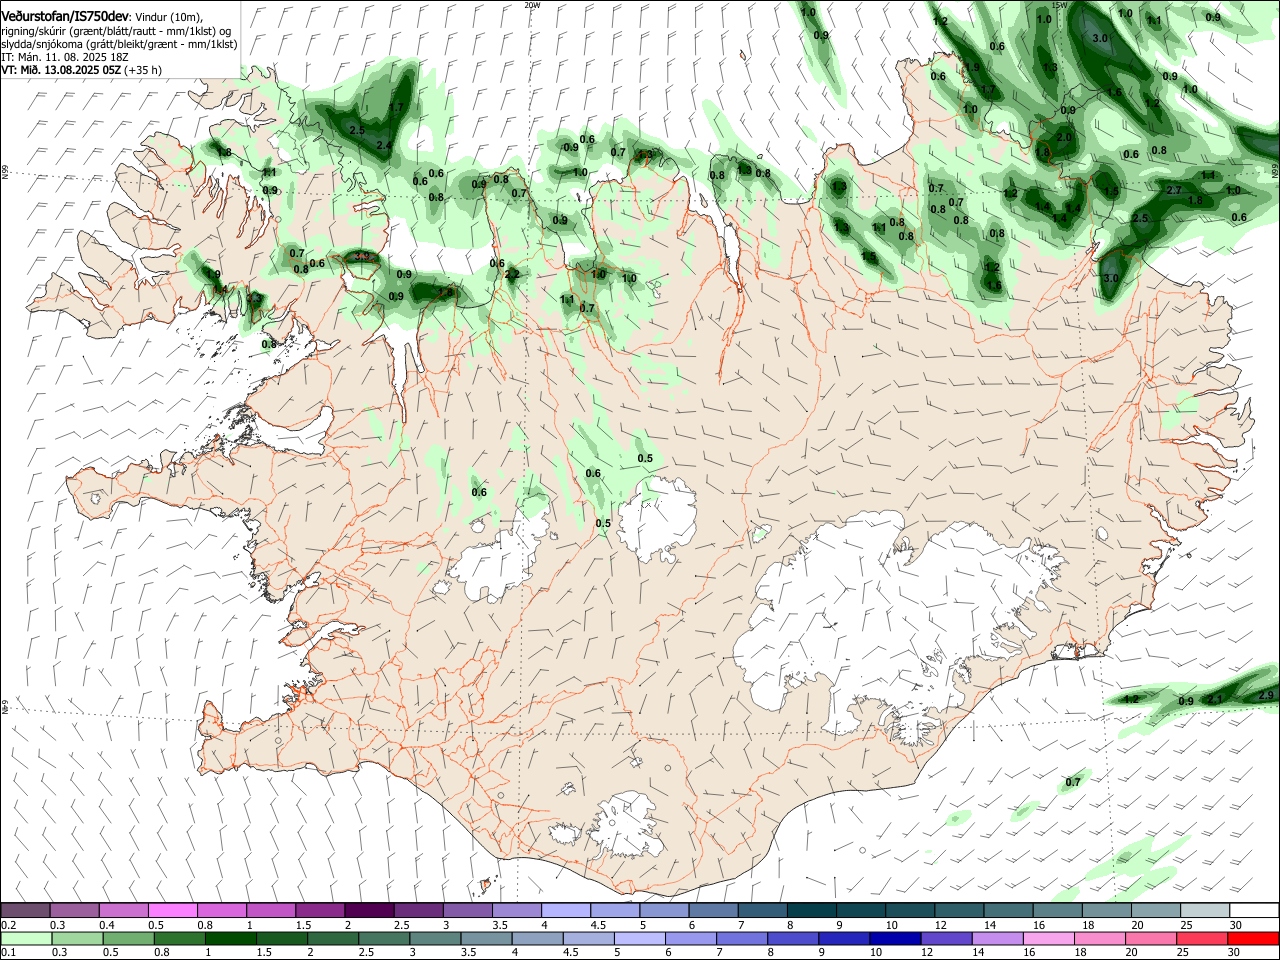Click the '(+35 h)' forecast offset text
This screenshot has width=1280, height=960.
[143, 71]
